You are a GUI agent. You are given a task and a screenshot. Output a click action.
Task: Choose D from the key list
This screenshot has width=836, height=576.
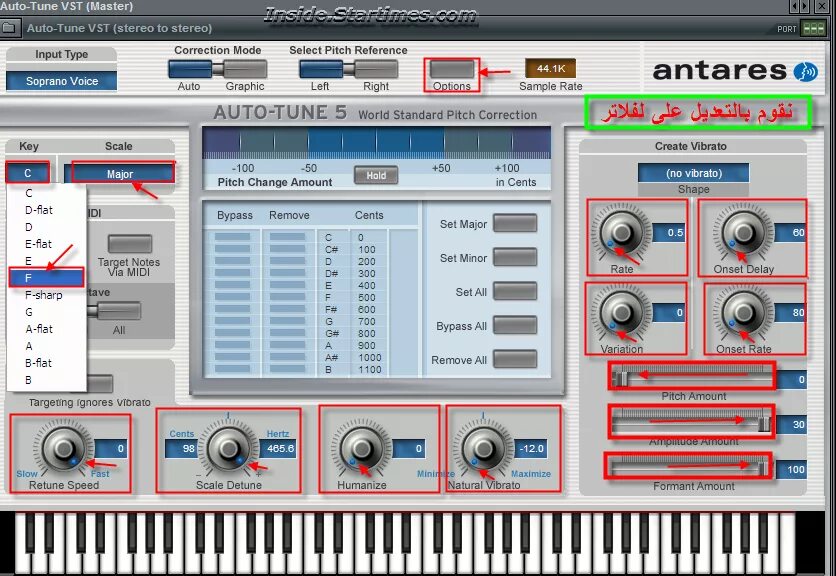[x=46, y=227]
